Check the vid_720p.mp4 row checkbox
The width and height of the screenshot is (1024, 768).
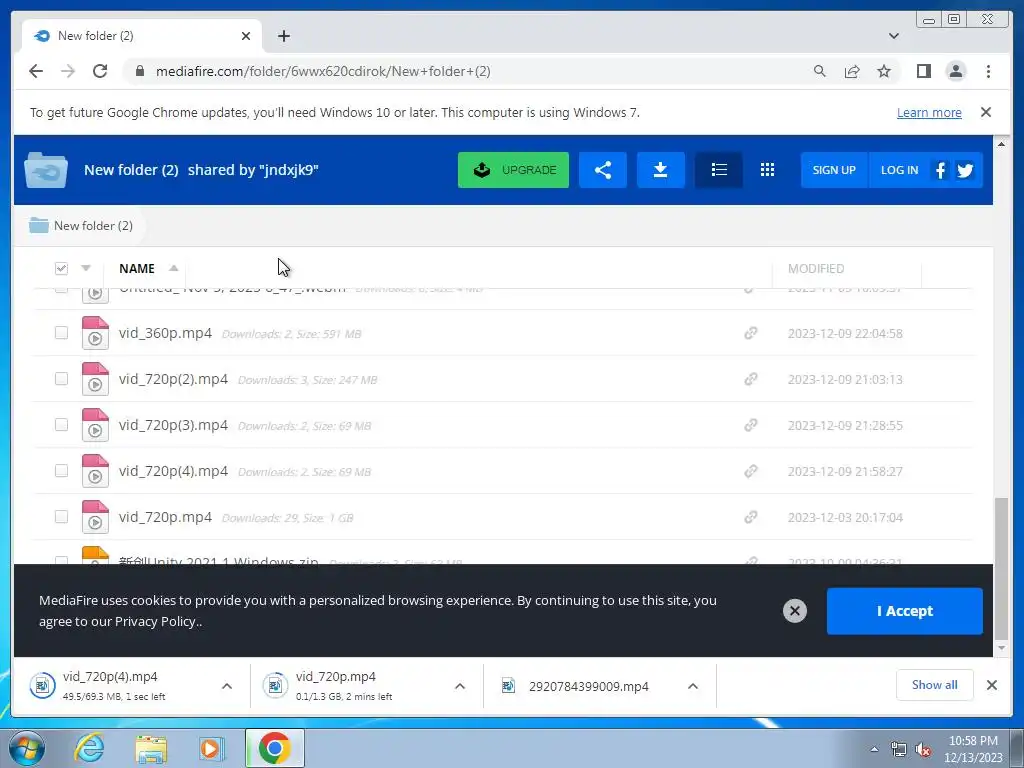pyautogui.click(x=61, y=517)
